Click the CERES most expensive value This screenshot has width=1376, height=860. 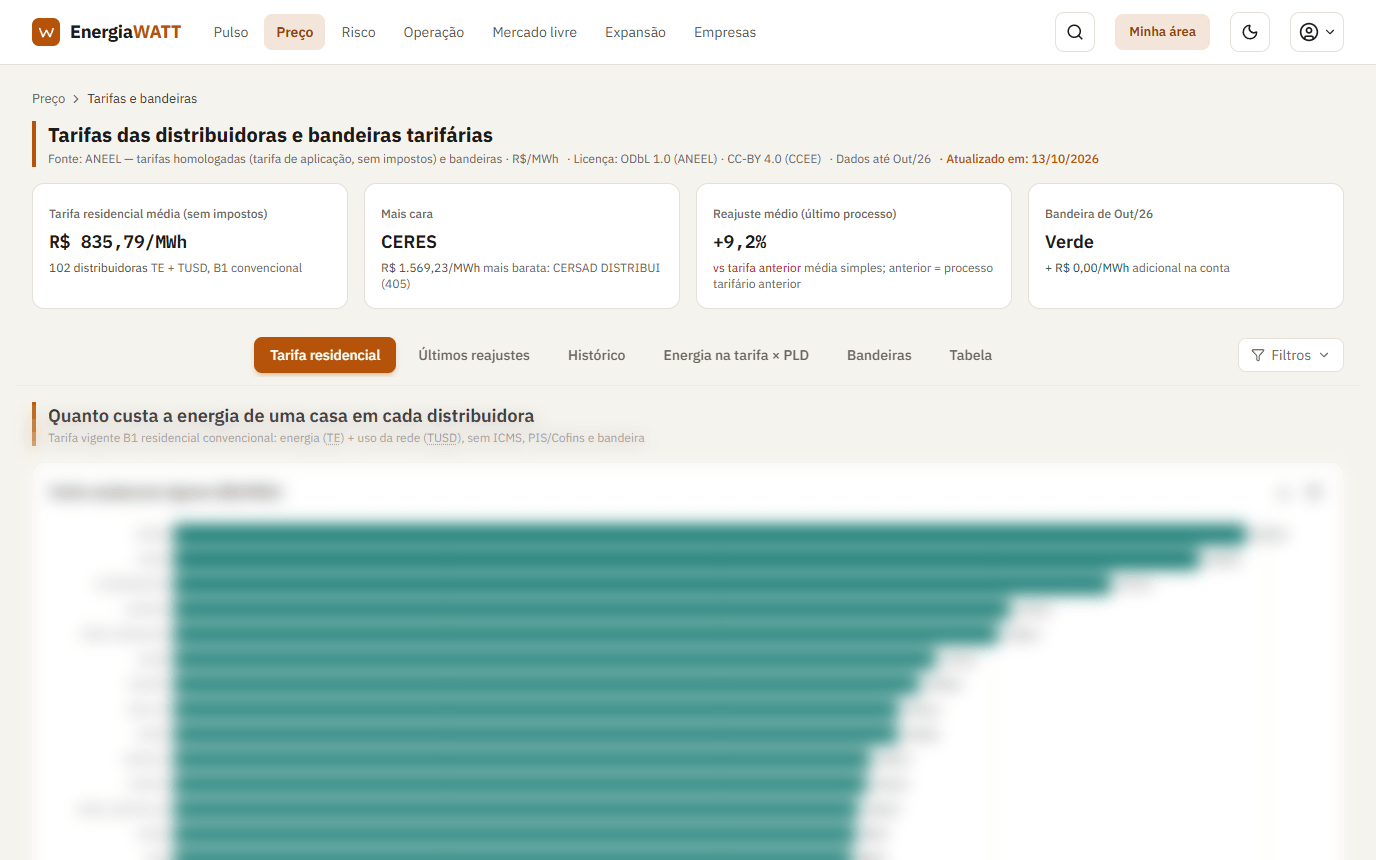[x=409, y=242]
